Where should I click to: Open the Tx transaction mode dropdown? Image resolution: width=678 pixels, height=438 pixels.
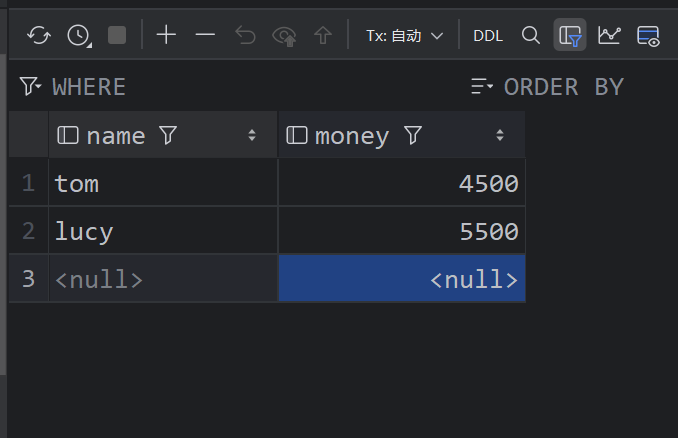404,35
